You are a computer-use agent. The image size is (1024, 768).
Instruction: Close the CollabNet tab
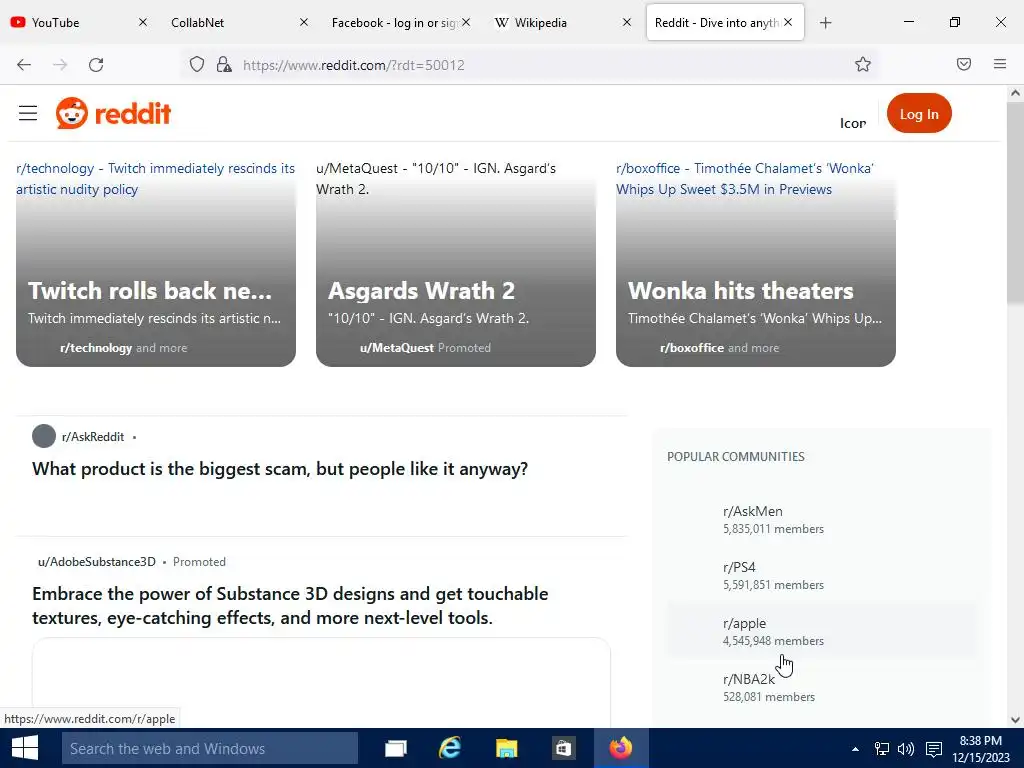(304, 22)
